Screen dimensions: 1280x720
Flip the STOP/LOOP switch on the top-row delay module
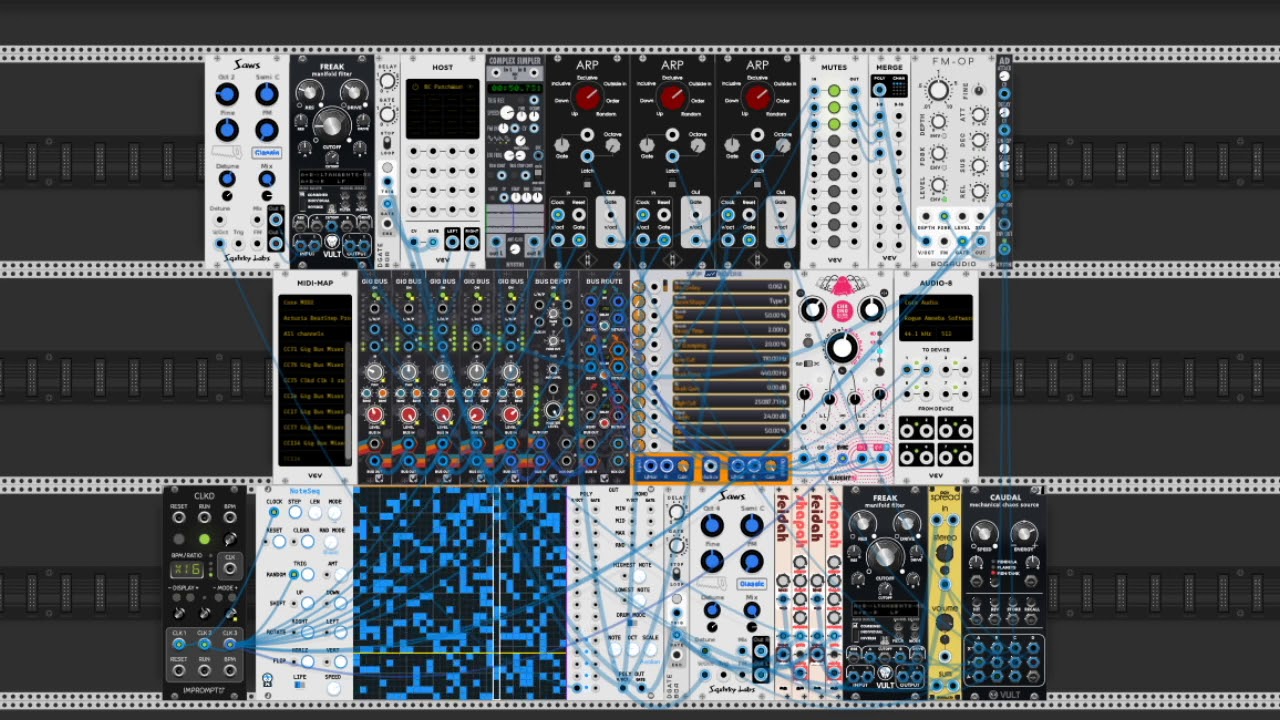pyautogui.click(x=387, y=143)
